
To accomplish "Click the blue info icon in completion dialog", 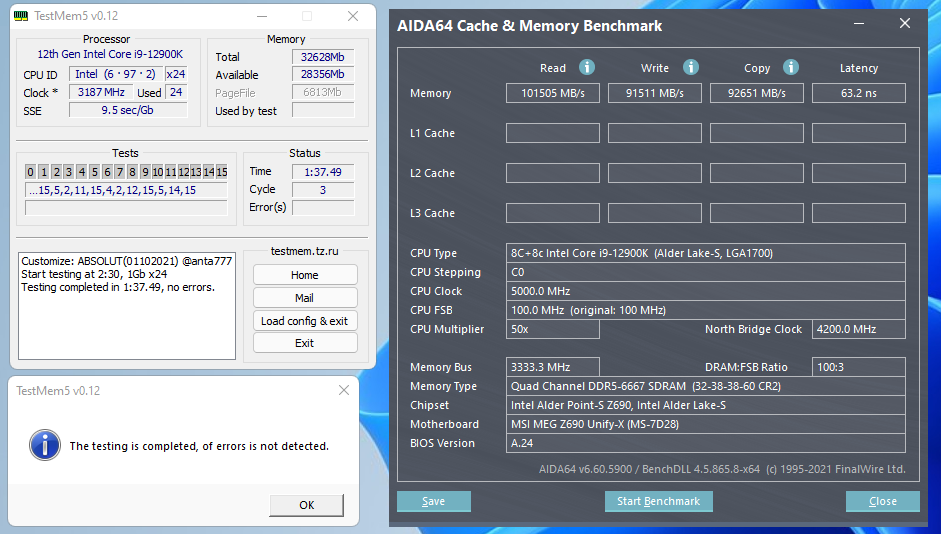I will pyautogui.click(x=45, y=445).
